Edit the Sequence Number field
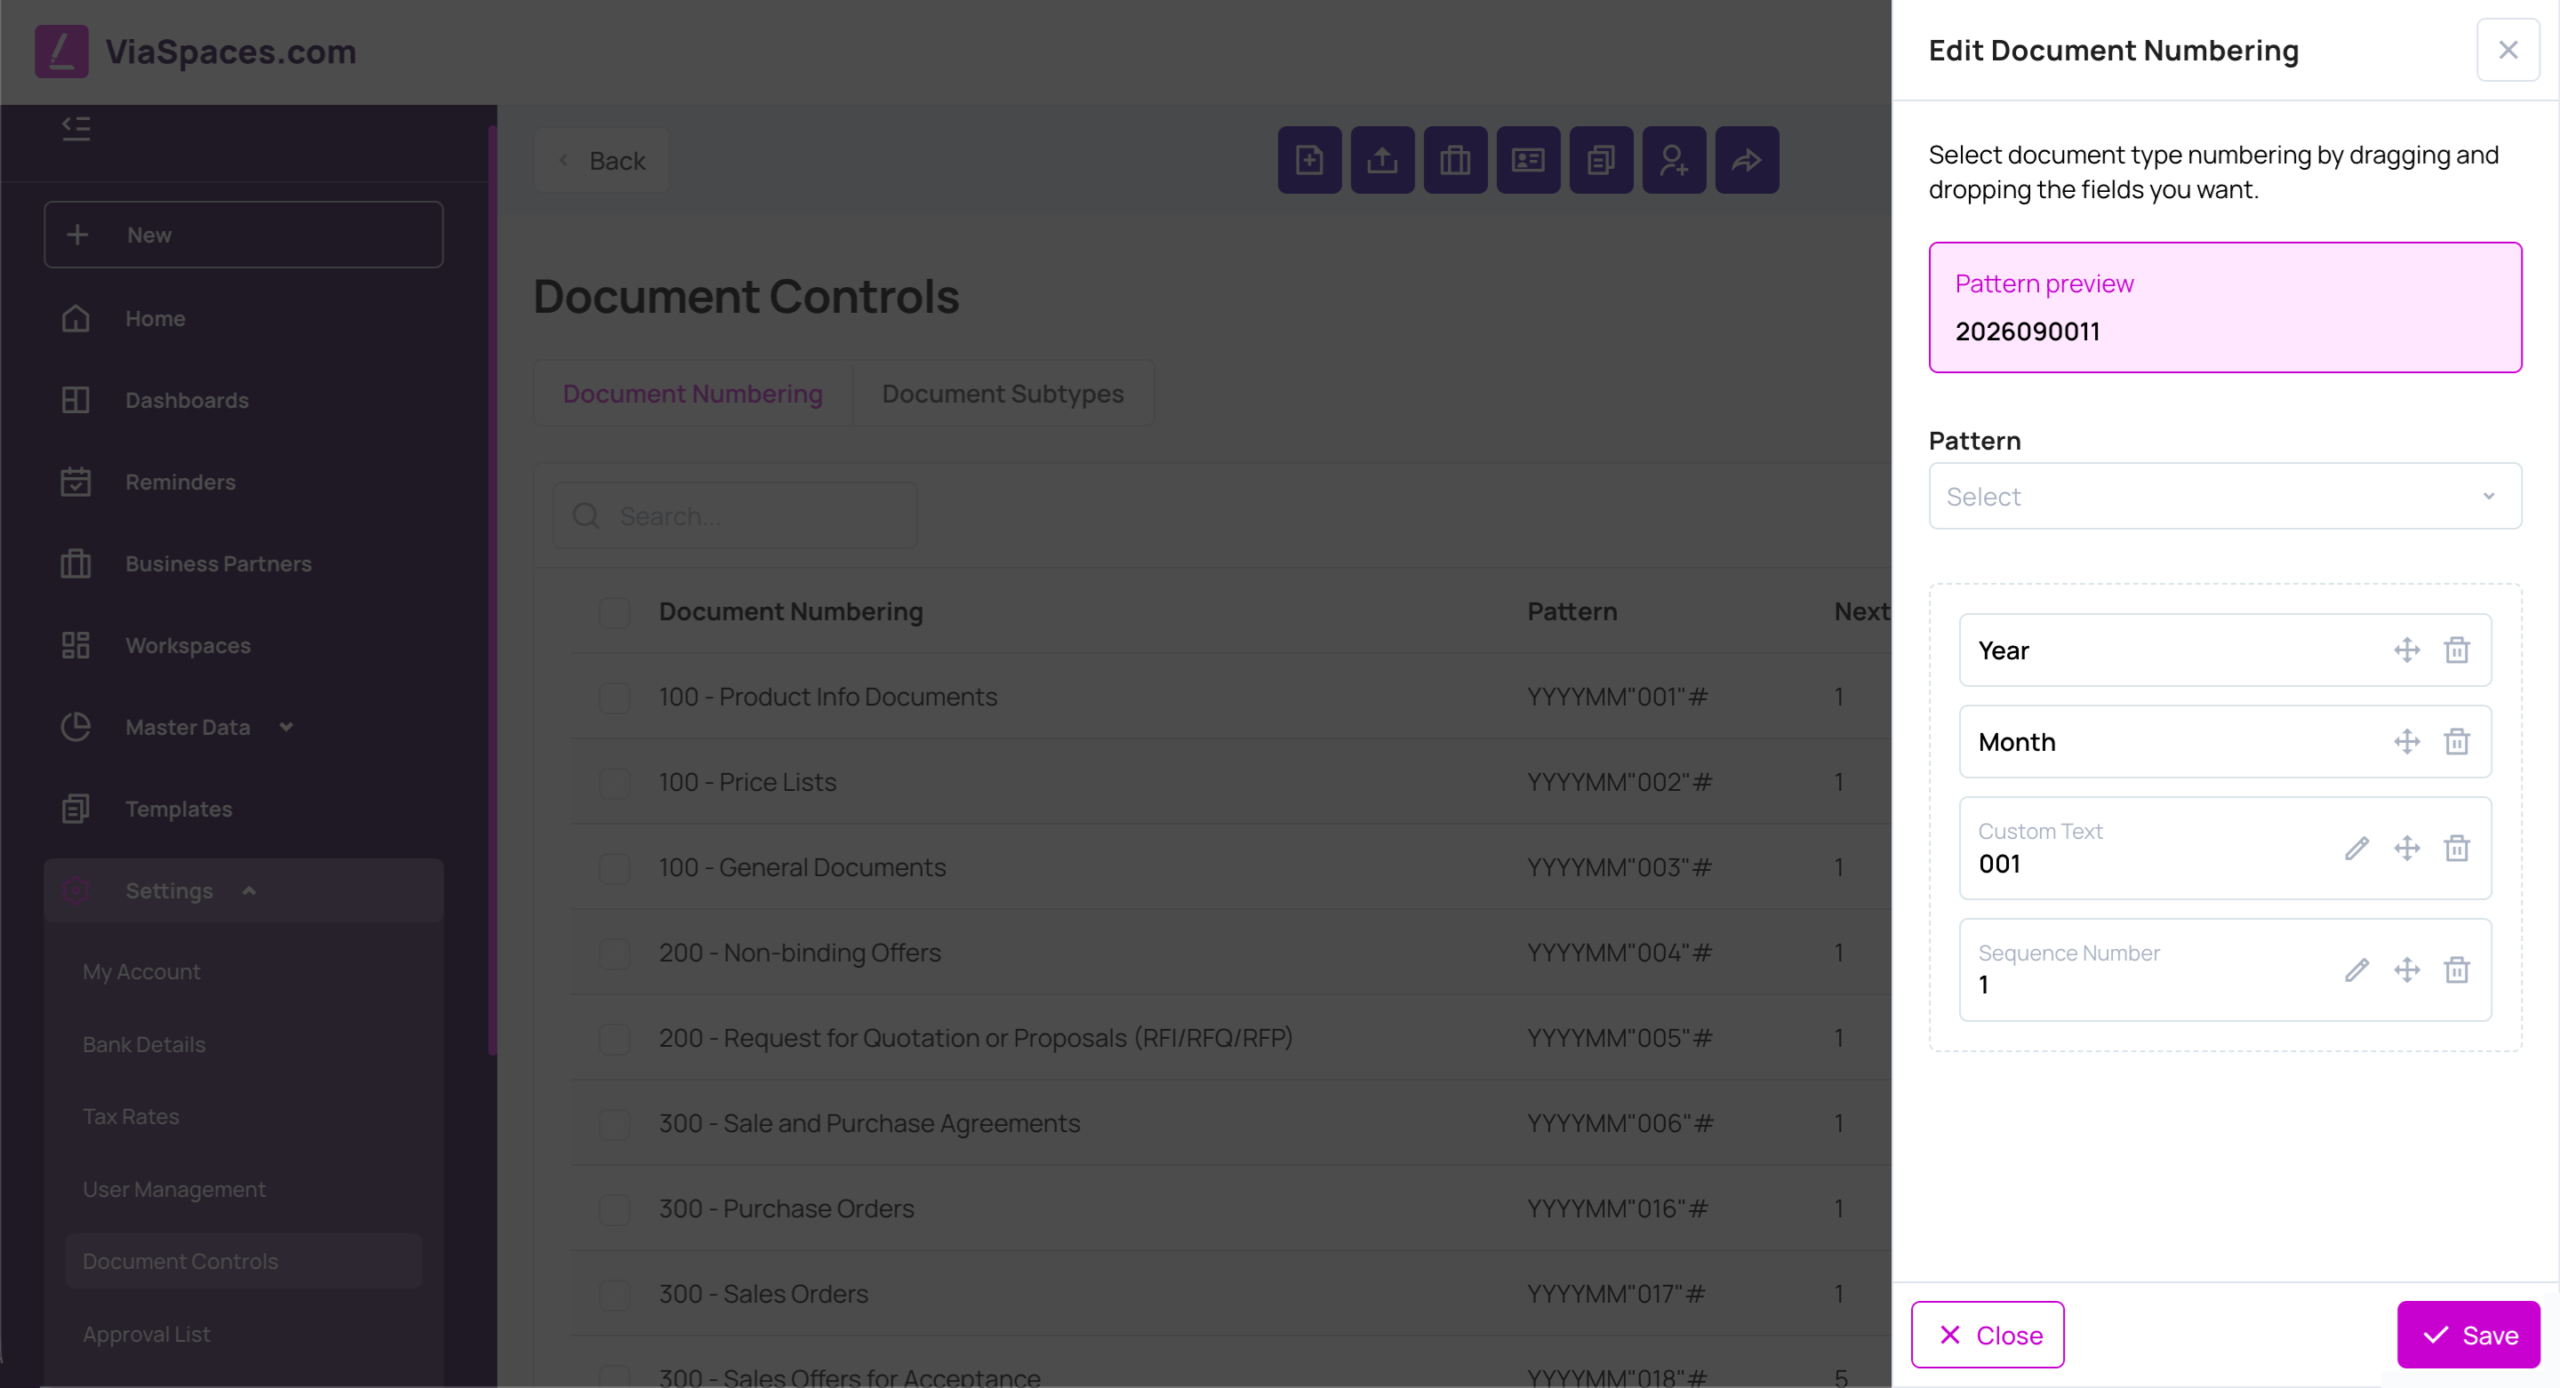The width and height of the screenshot is (2560, 1388). [x=2356, y=969]
